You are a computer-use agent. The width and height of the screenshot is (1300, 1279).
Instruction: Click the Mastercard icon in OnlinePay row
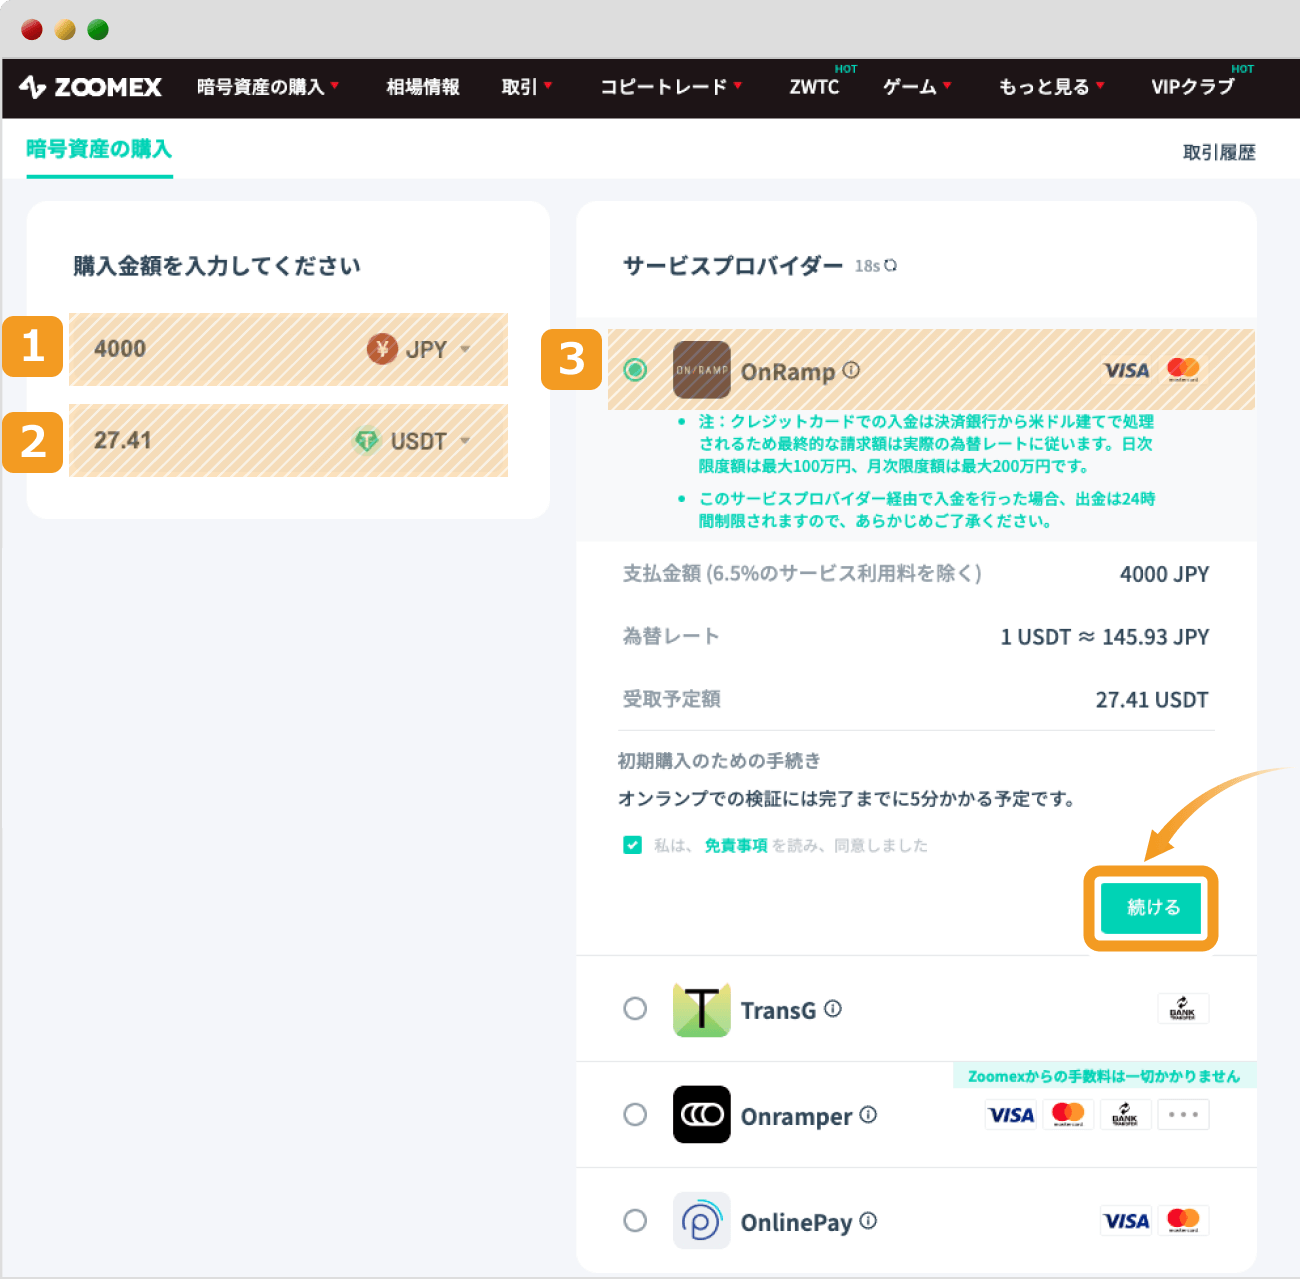click(1184, 1220)
